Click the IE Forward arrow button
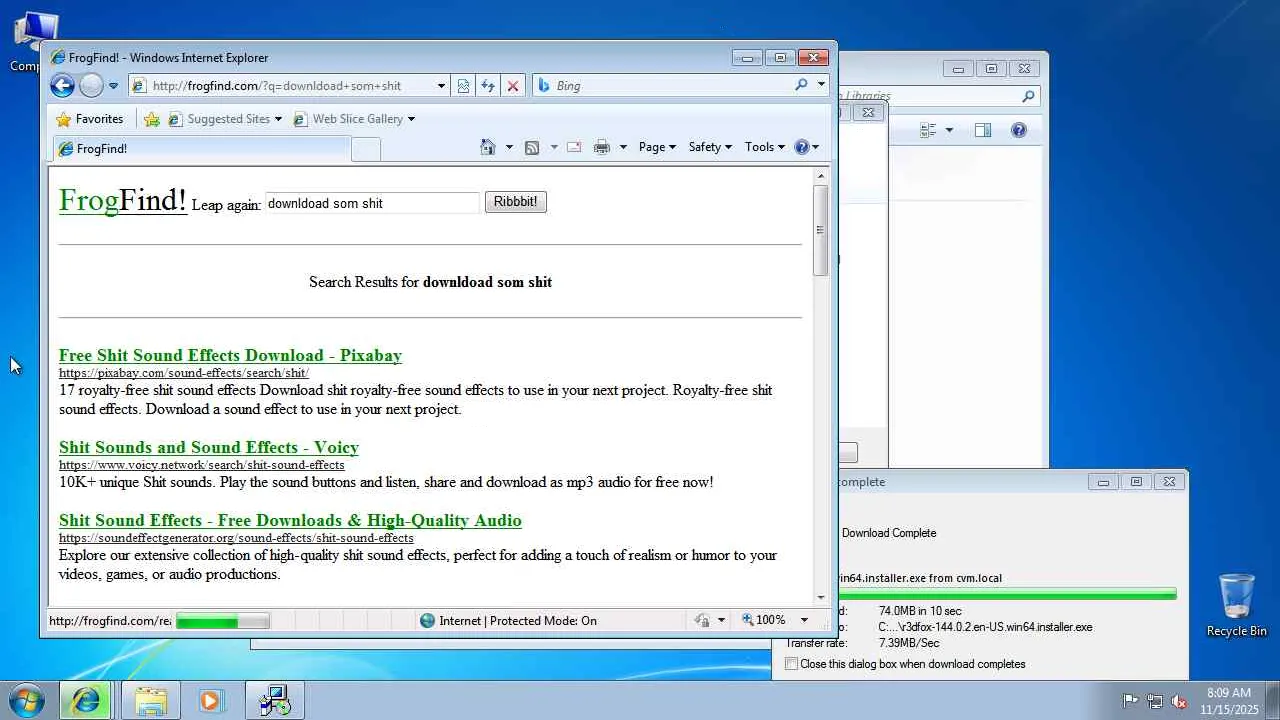Screen dimensions: 1280x720 [91, 86]
